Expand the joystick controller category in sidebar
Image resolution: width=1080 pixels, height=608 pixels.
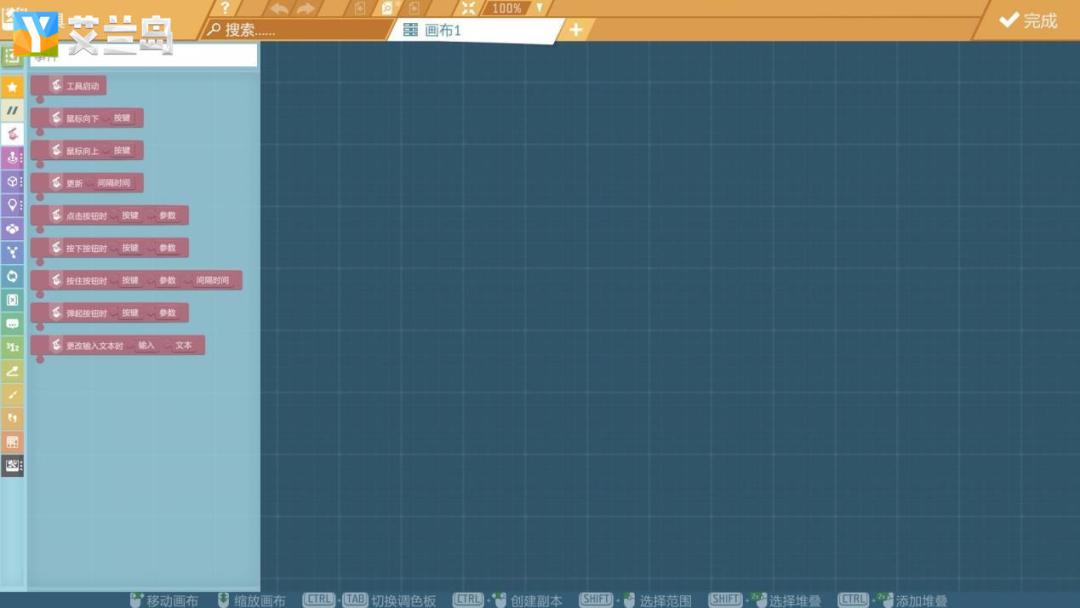click(12, 158)
